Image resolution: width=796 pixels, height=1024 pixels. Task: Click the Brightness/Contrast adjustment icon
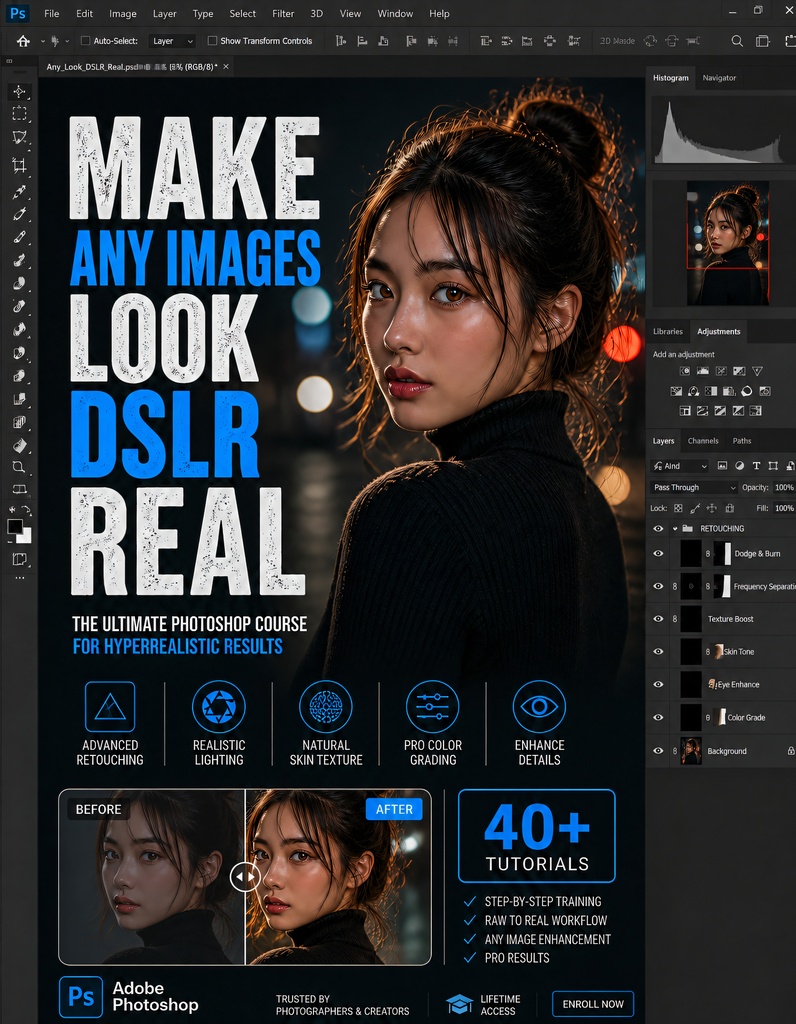click(x=685, y=371)
